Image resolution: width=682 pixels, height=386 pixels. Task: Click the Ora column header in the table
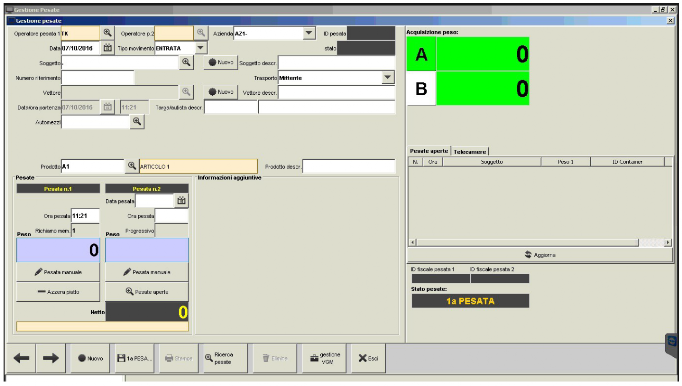(x=432, y=161)
